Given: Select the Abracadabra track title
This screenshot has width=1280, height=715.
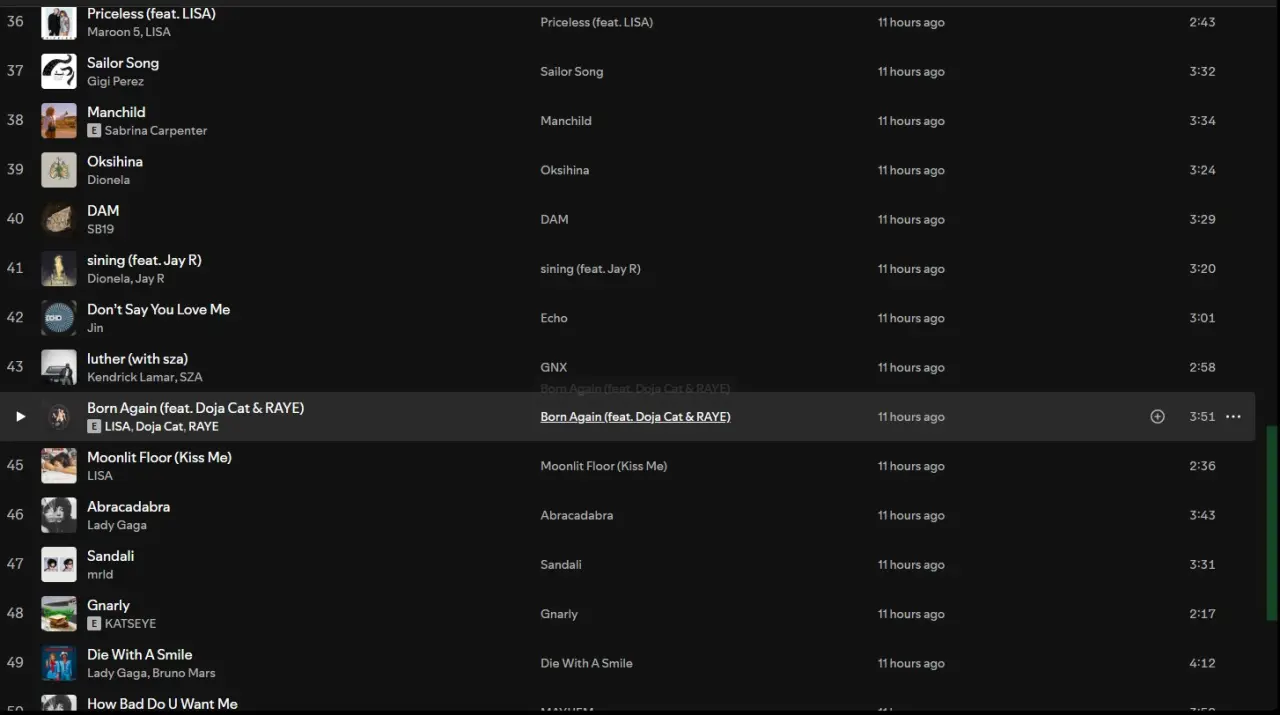Looking at the screenshot, I should [128, 507].
